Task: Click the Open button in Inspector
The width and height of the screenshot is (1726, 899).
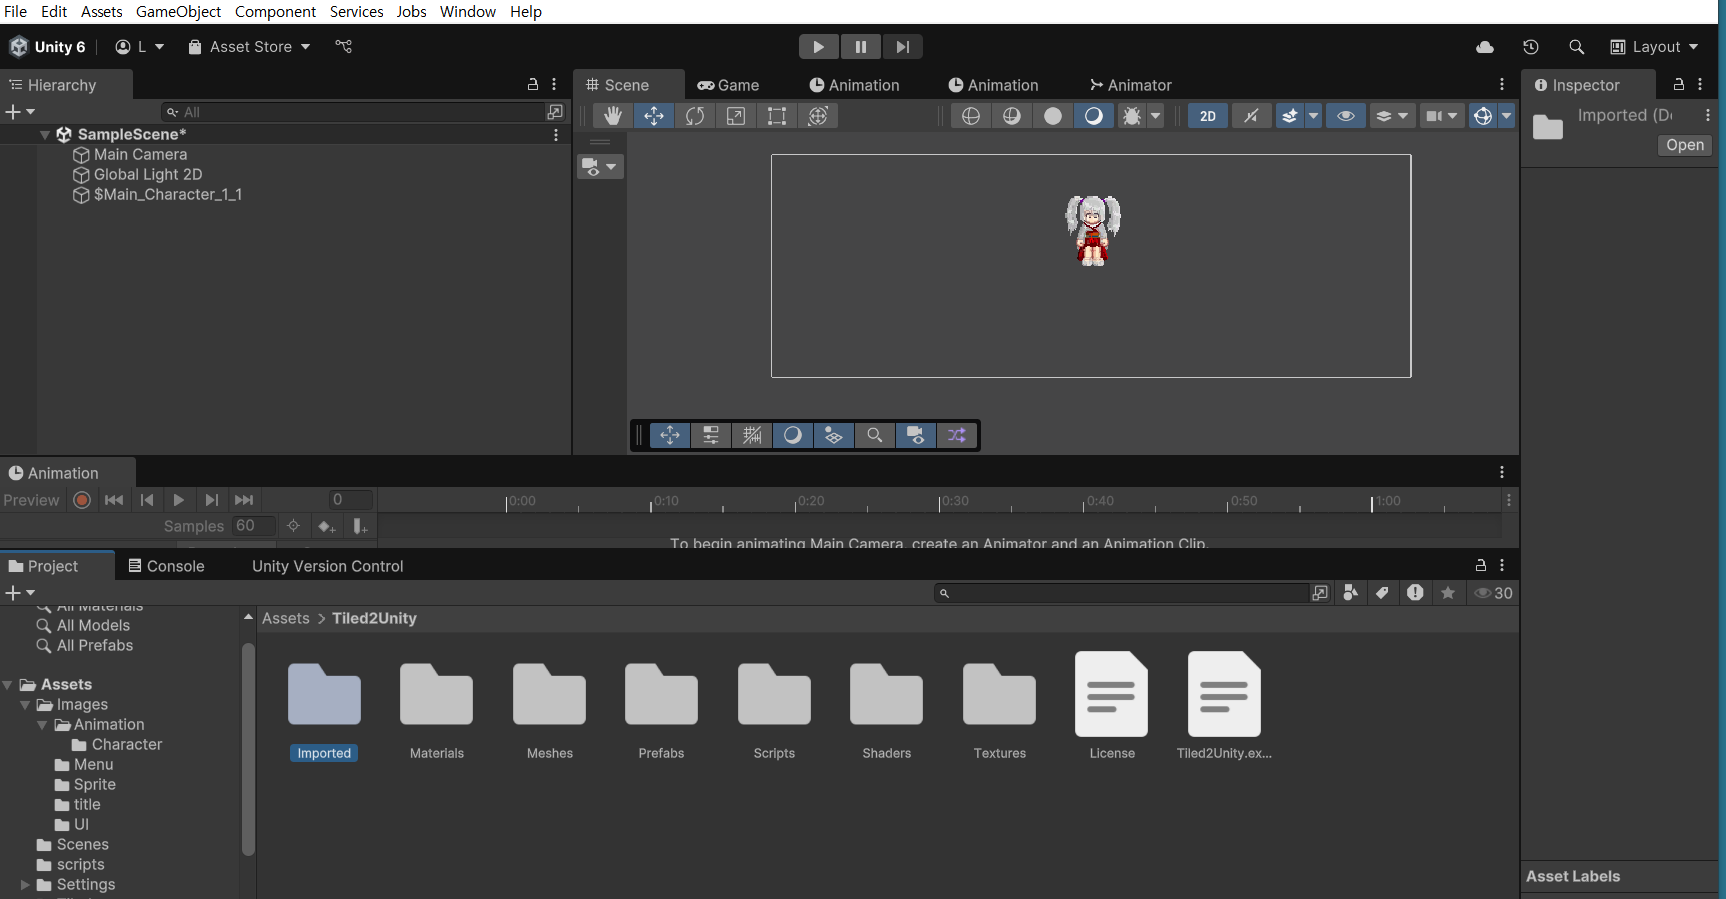Action: coord(1685,145)
